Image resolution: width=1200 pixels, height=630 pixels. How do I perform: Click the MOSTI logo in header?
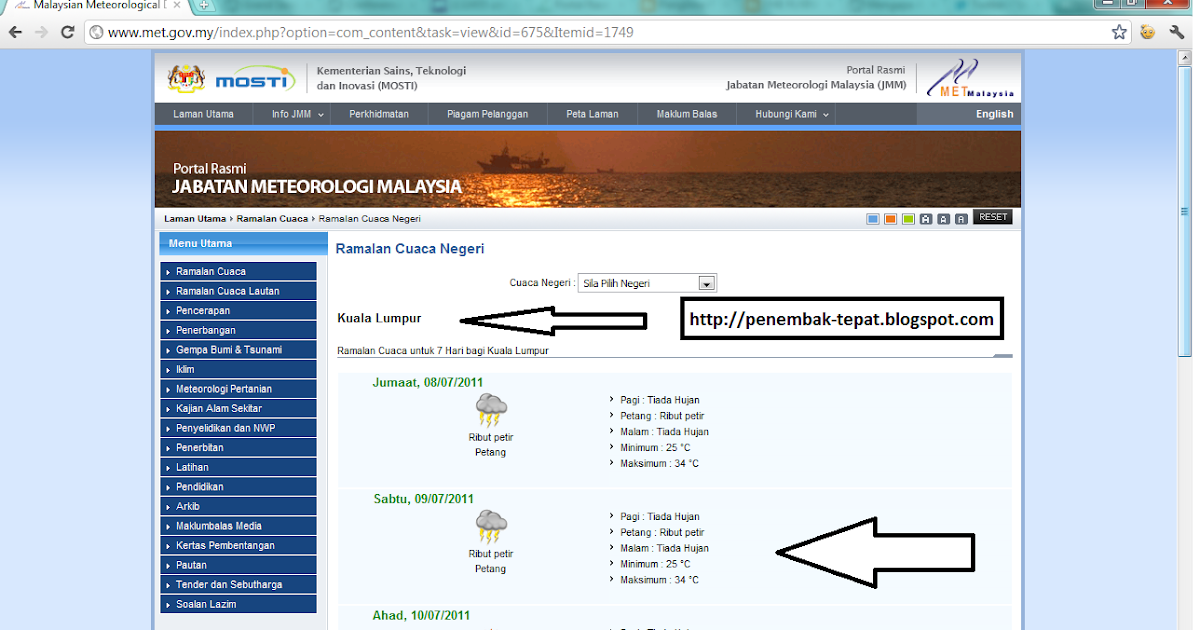tap(255, 79)
